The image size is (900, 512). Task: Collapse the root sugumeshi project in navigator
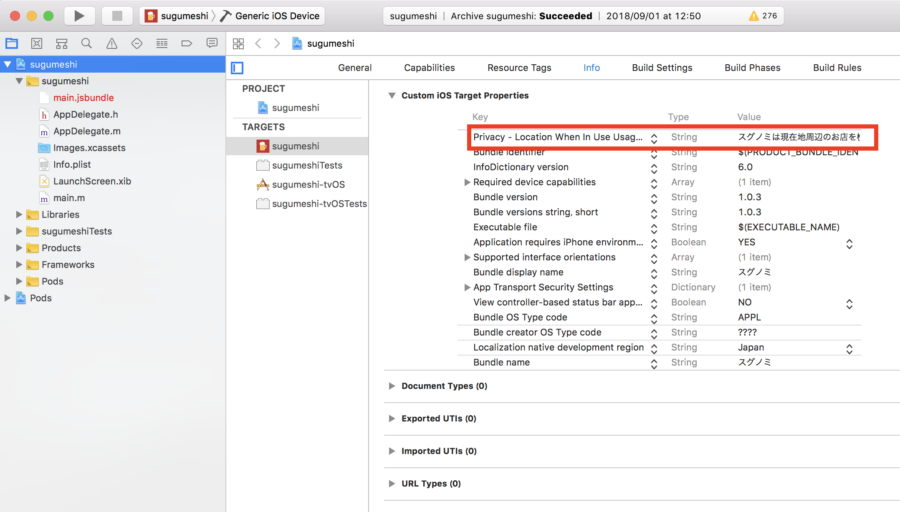pos(7,64)
